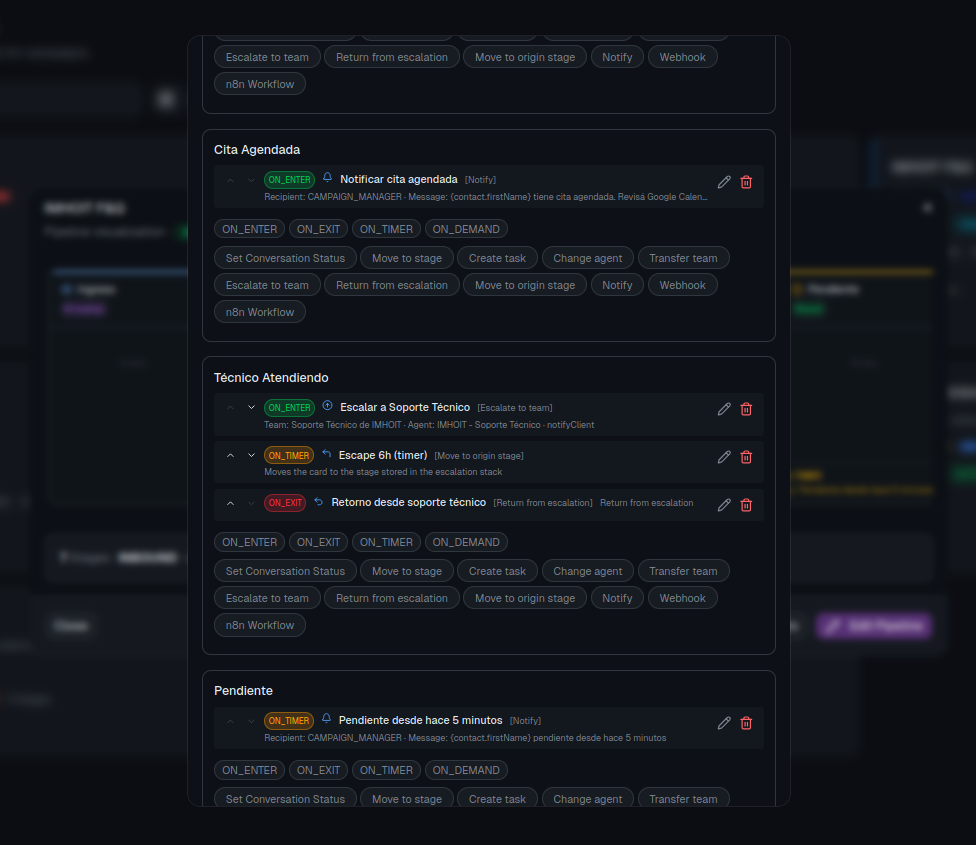Viewport: 976px width, 845px height.
Task: Click the up chevron on Escalar a Soporte Técnico
Action: point(230,408)
